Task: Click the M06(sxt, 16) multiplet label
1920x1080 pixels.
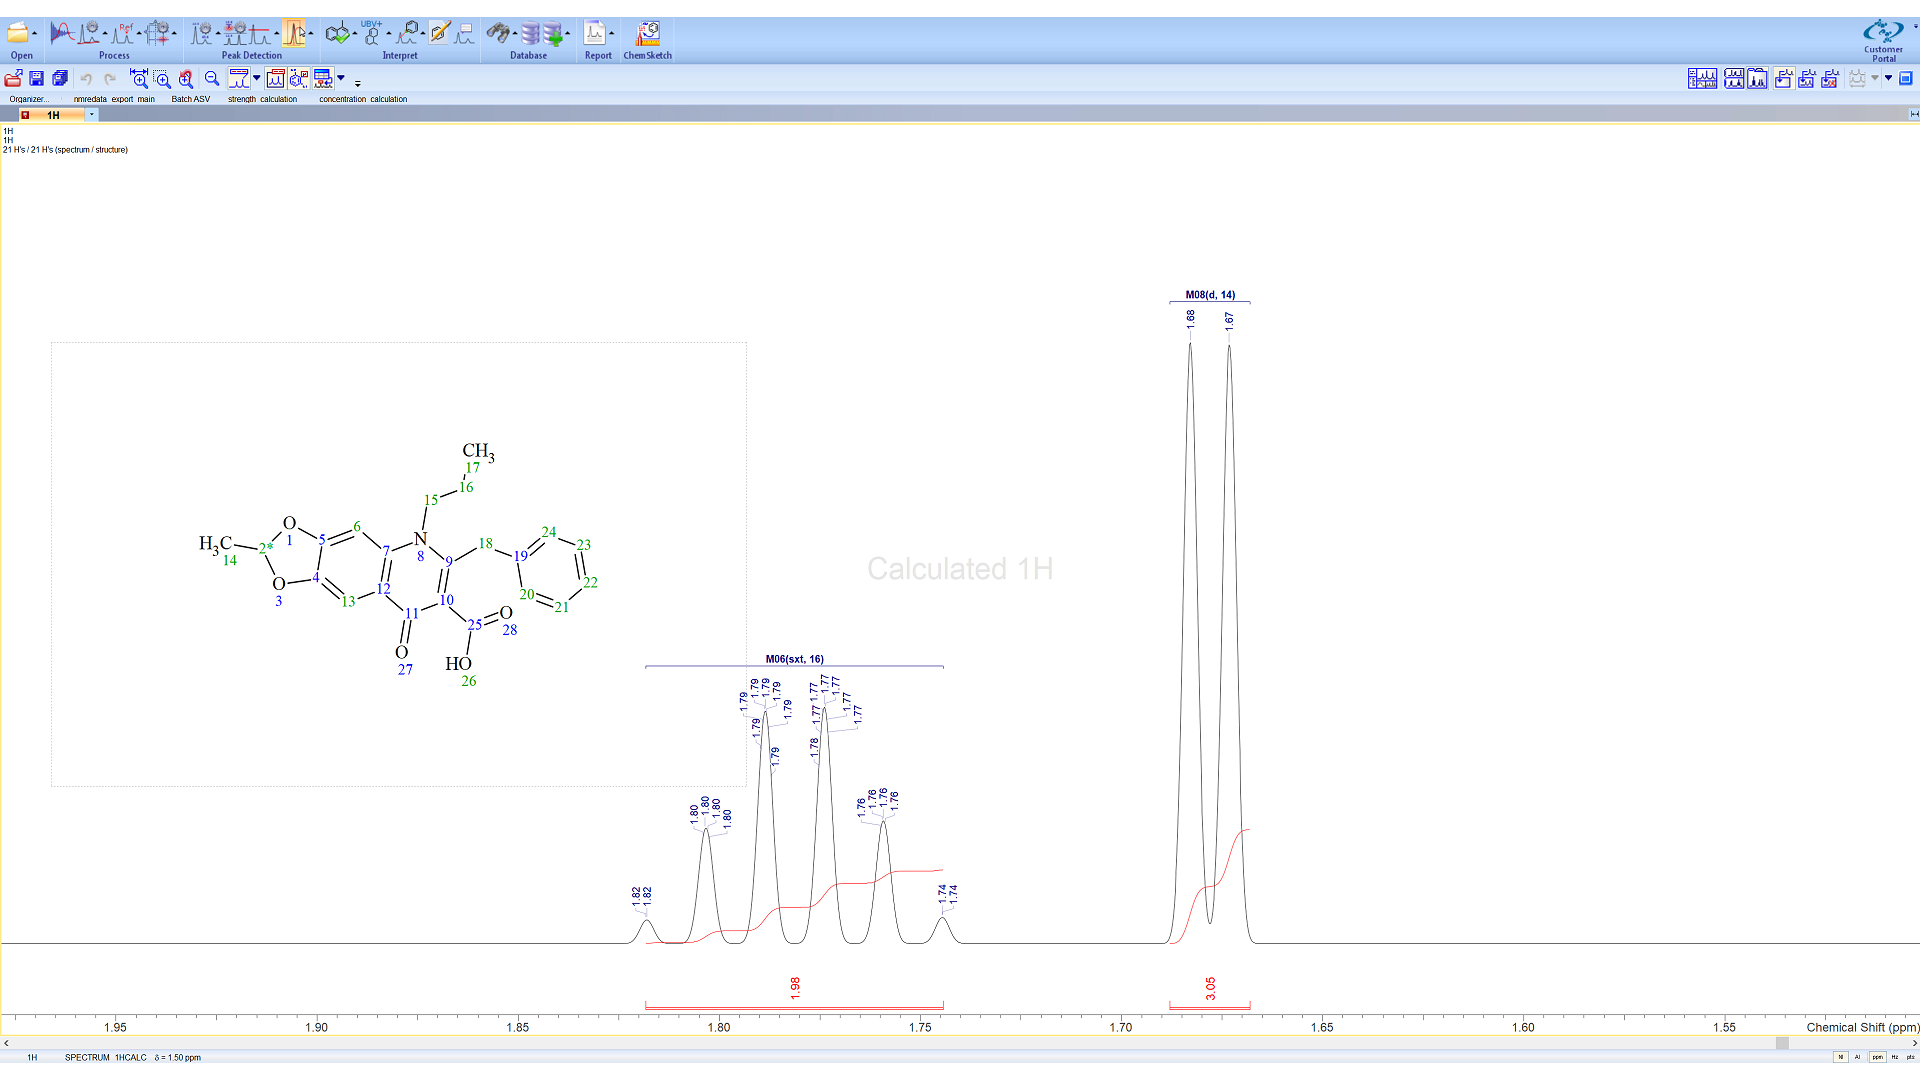Action: 795,659
